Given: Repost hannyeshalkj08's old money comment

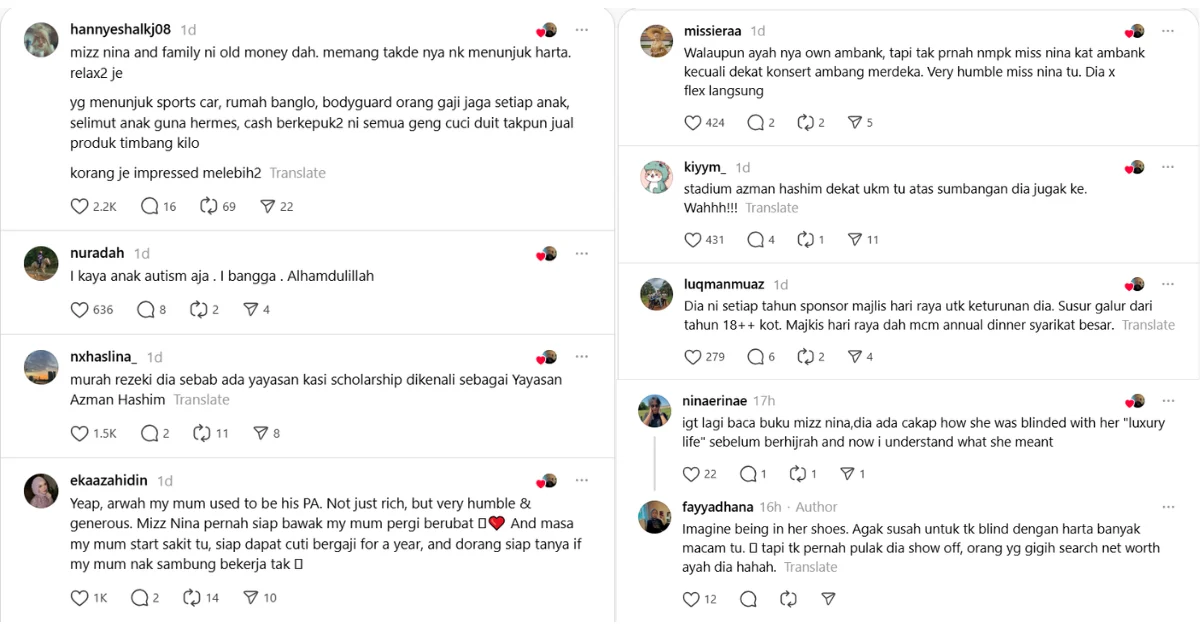Looking at the screenshot, I should (209, 207).
